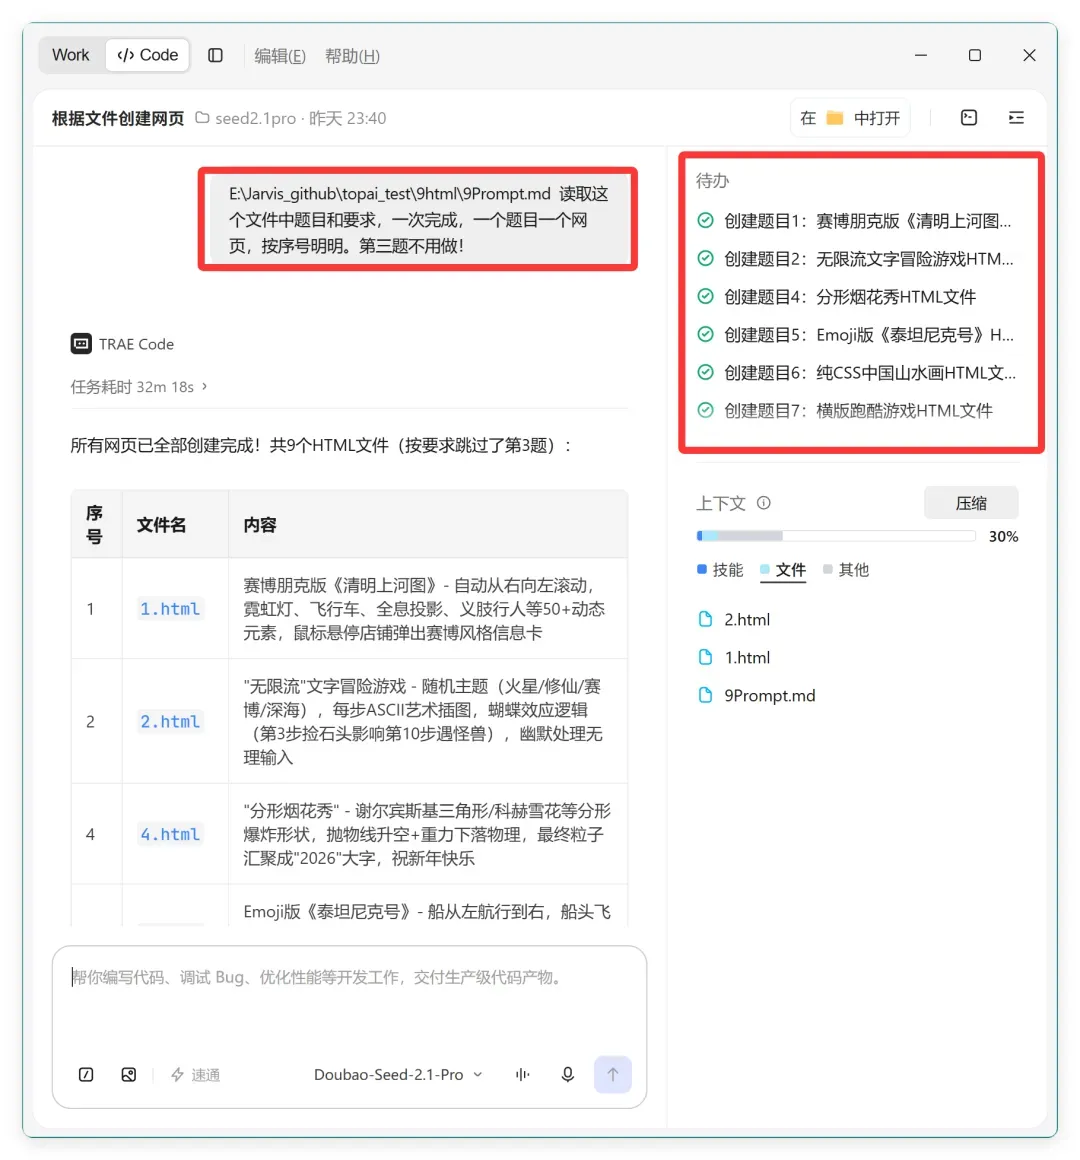
Task: Toggle the sidebar panel icon
Action: pyautogui.click(x=215, y=55)
